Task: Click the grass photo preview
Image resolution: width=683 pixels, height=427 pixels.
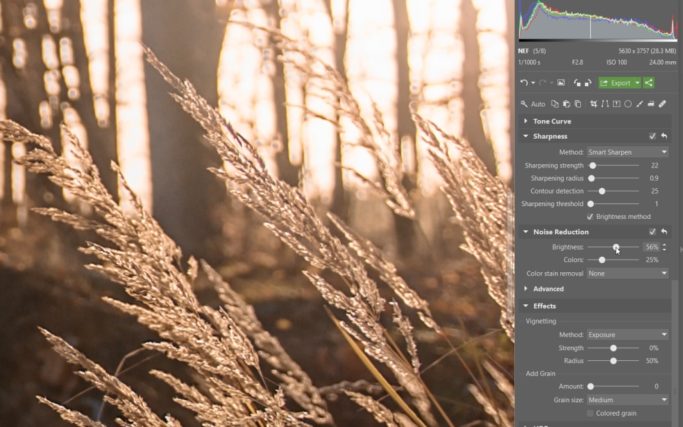Action: click(257, 214)
